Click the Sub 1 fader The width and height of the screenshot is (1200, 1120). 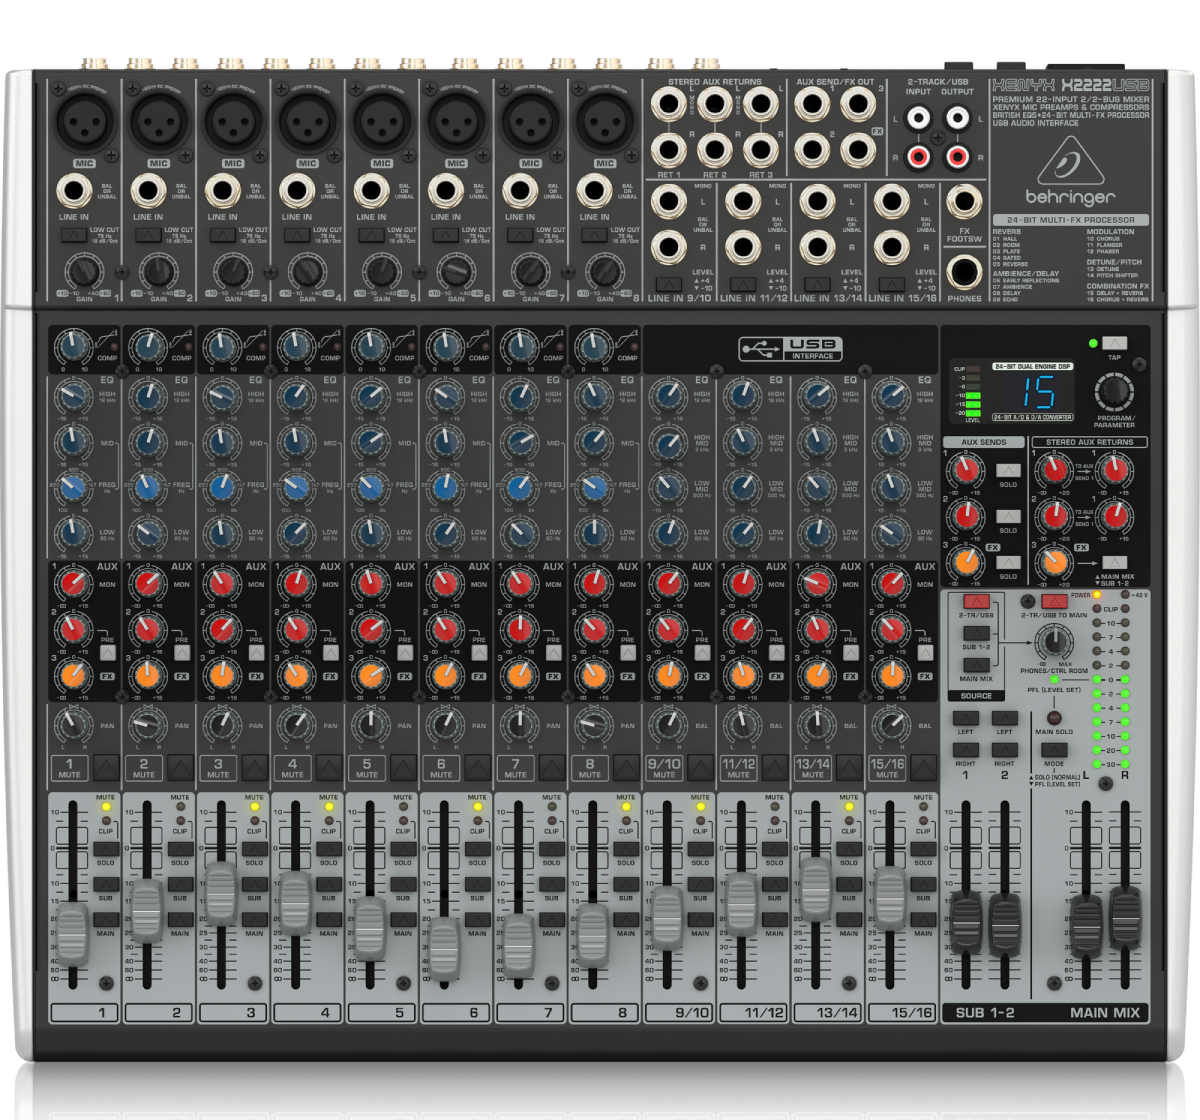[966, 925]
